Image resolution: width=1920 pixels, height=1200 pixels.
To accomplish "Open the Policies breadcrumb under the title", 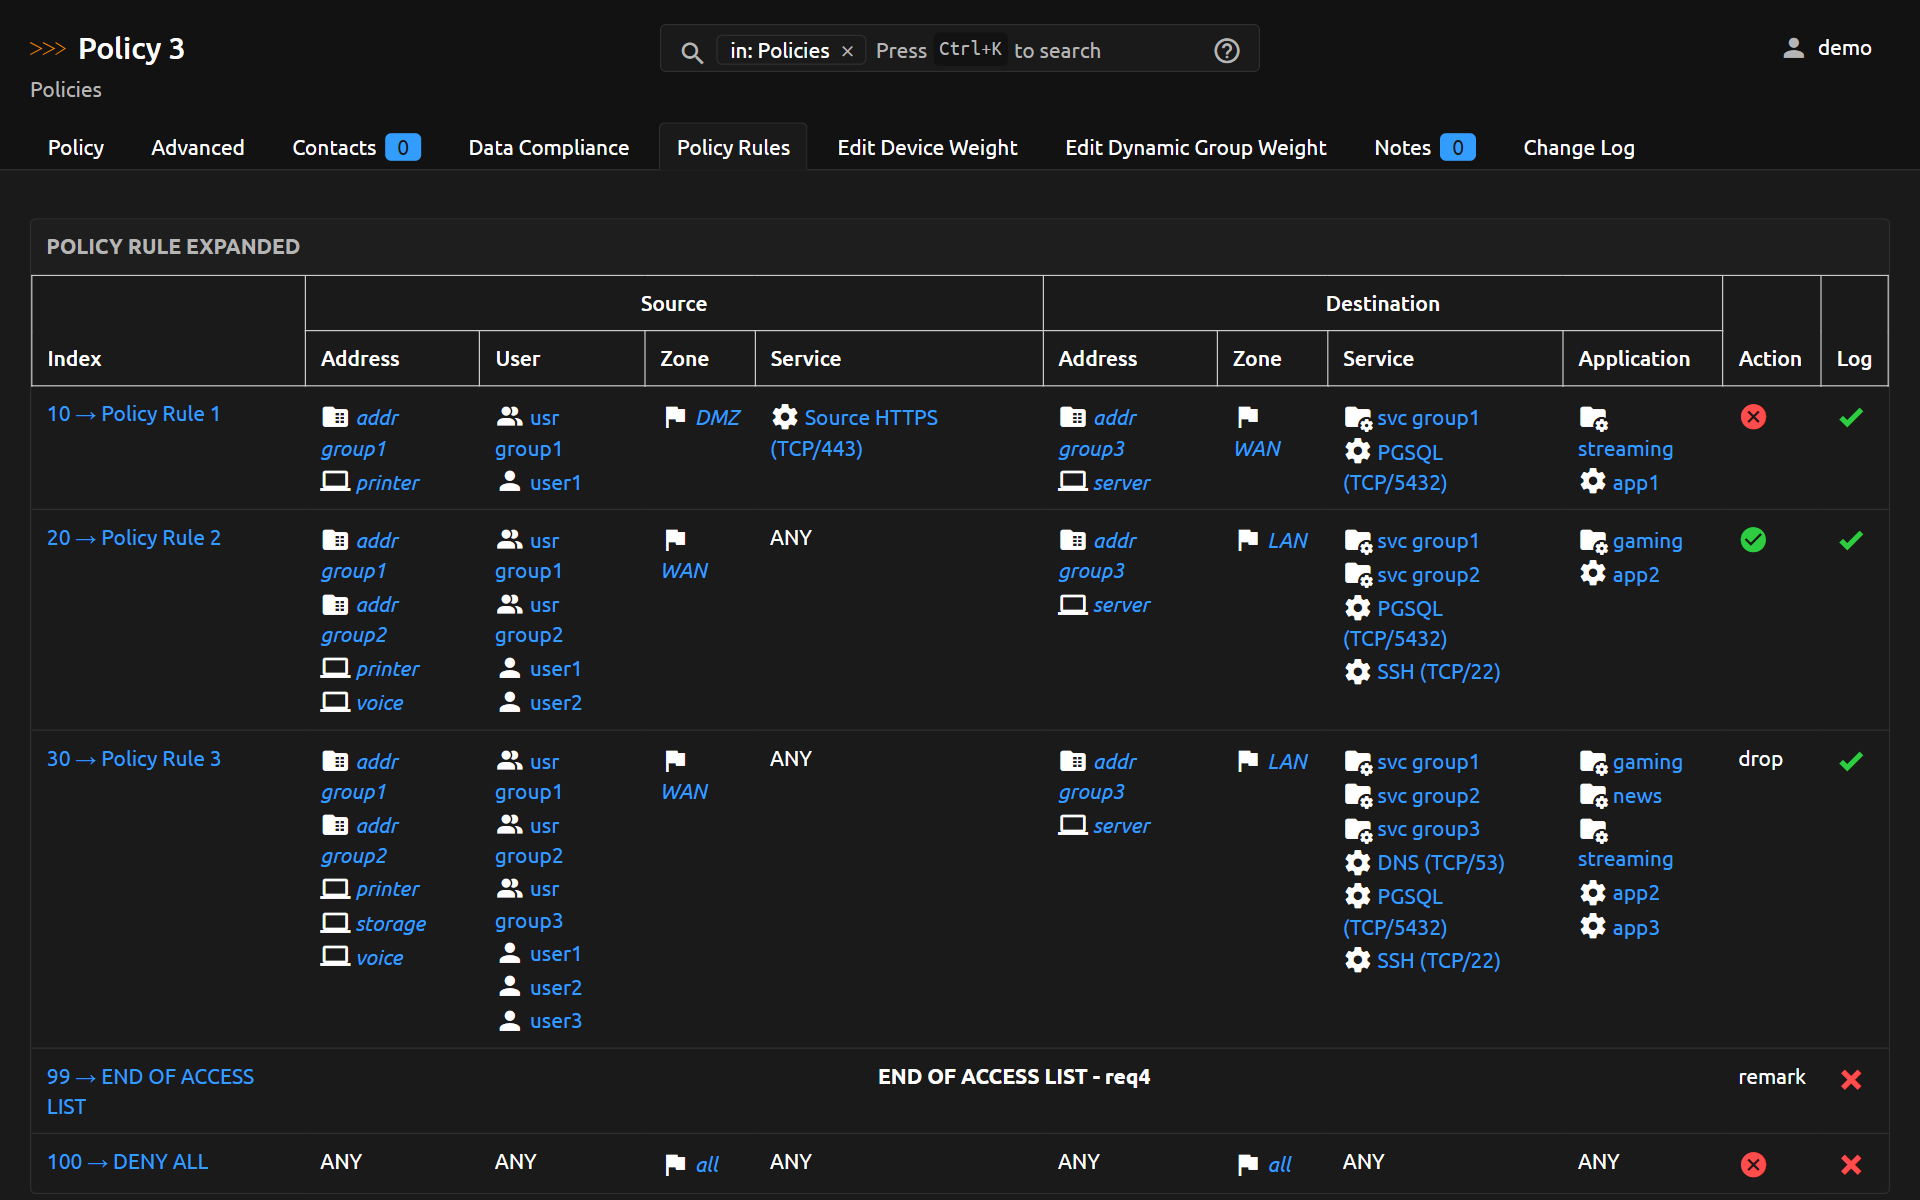I will pyautogui.click(x=65, y=90).
